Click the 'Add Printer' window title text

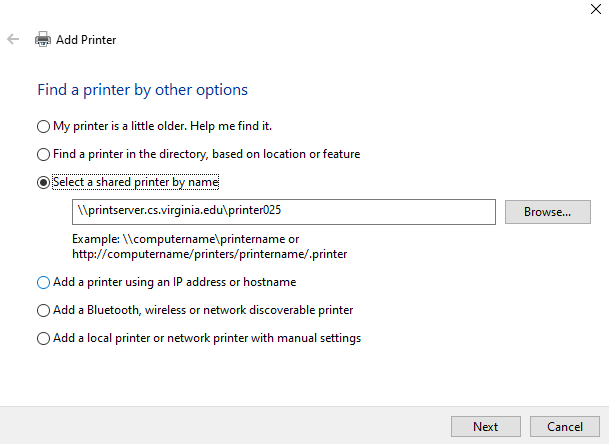(x=86, y=40)
